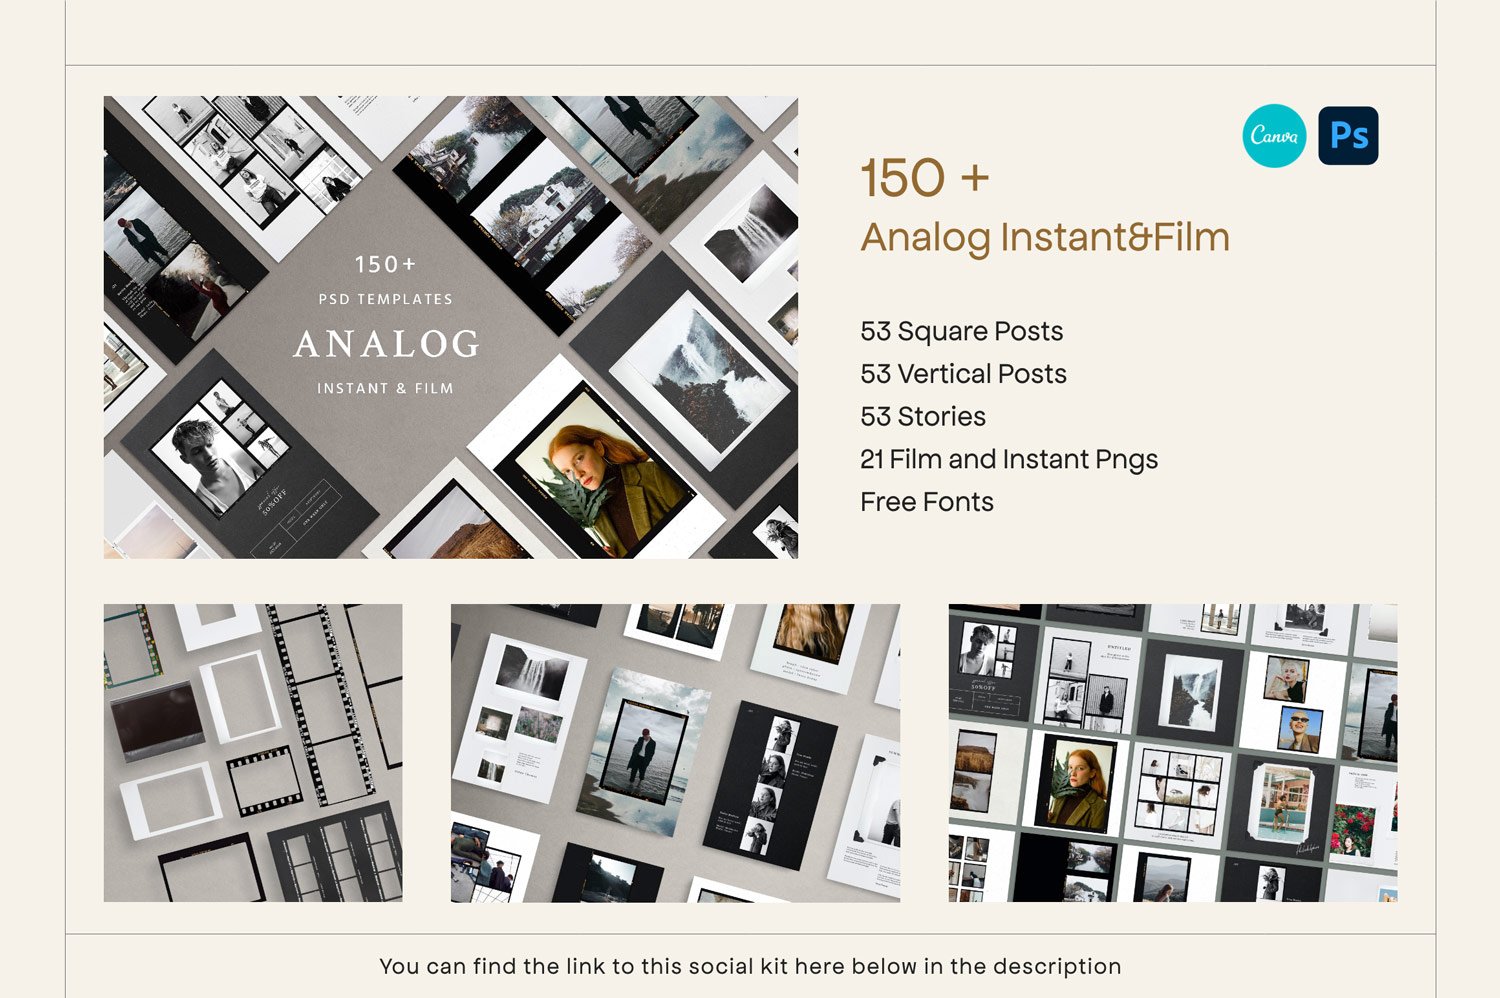Click the Photoshop Ps icon
Screen dimensions: 1500x998
click(x=1348, y=135)
